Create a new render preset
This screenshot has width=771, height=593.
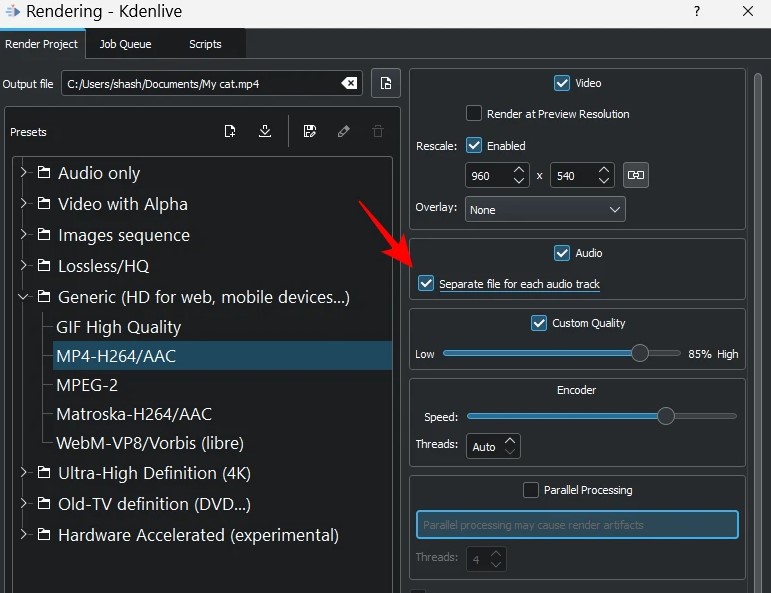230,131
